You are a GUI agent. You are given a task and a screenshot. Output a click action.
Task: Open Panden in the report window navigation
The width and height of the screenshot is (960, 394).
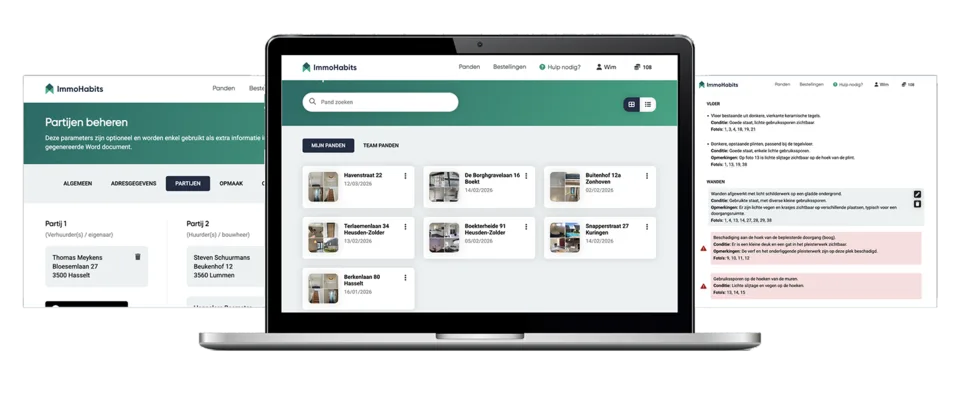(x=782, y=84)
